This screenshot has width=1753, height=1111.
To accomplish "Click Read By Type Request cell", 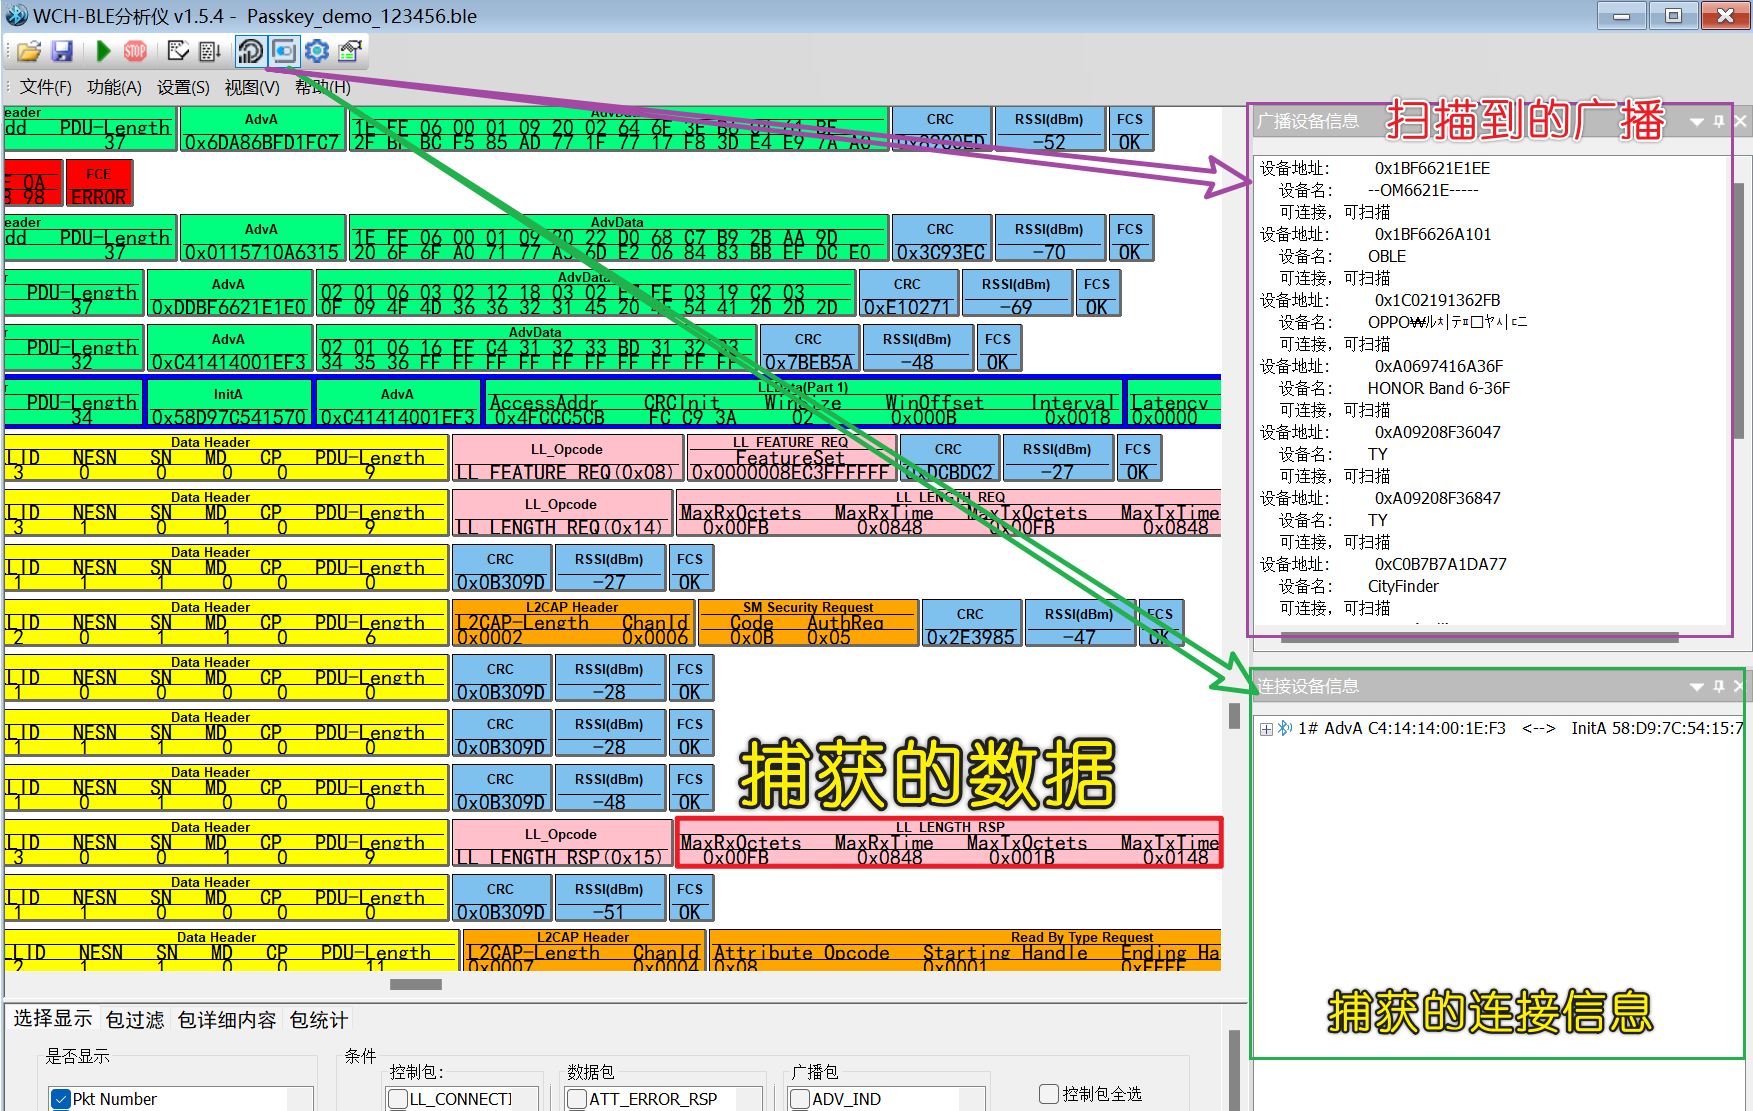I will coord(965,951).
